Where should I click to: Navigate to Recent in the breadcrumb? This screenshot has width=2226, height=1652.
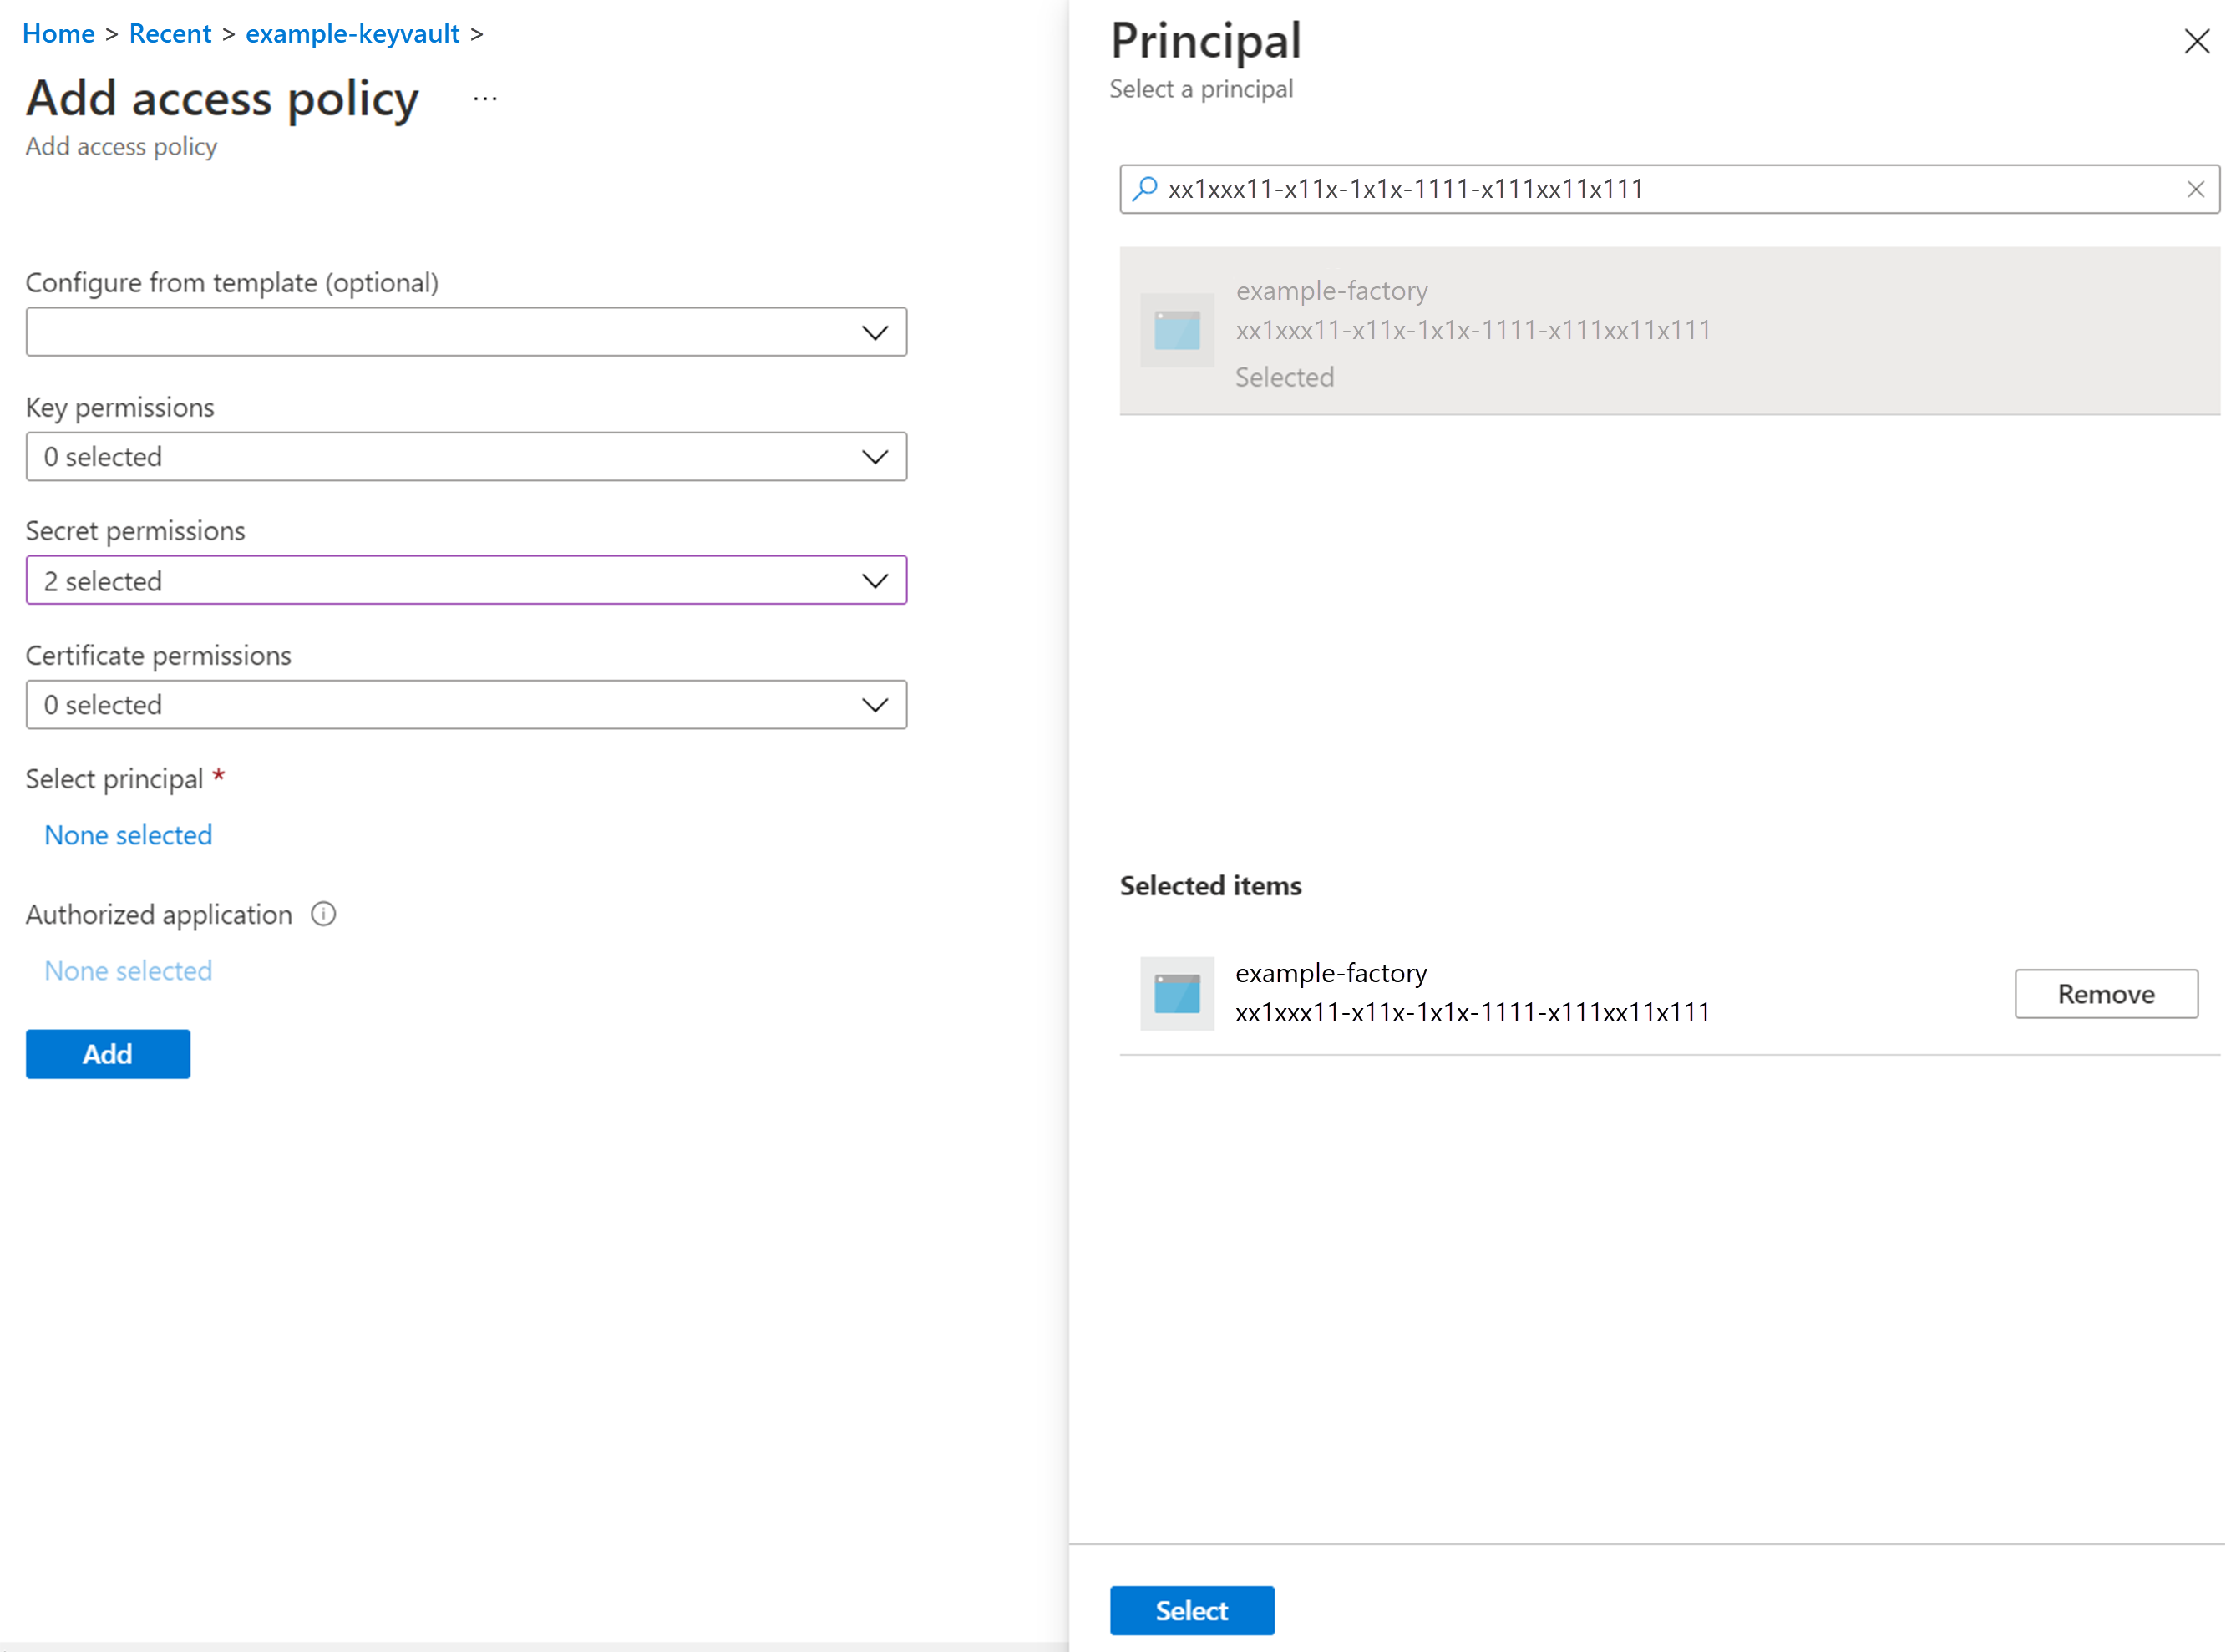tap(170, 34)
